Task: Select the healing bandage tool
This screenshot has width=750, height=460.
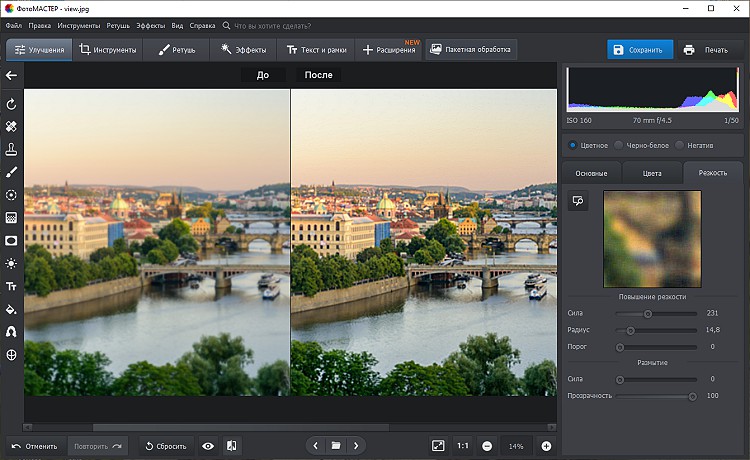Action: [11, 127]
